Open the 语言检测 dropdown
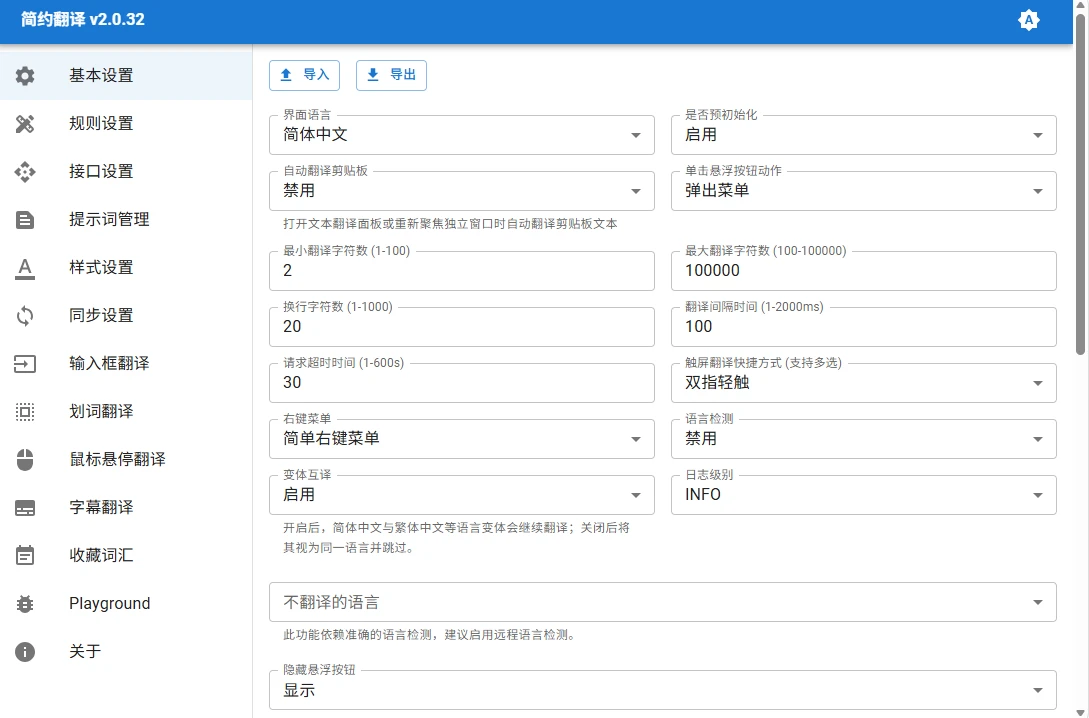Image resolution: width=1089 pixels, height=718 pixels. 863,439
